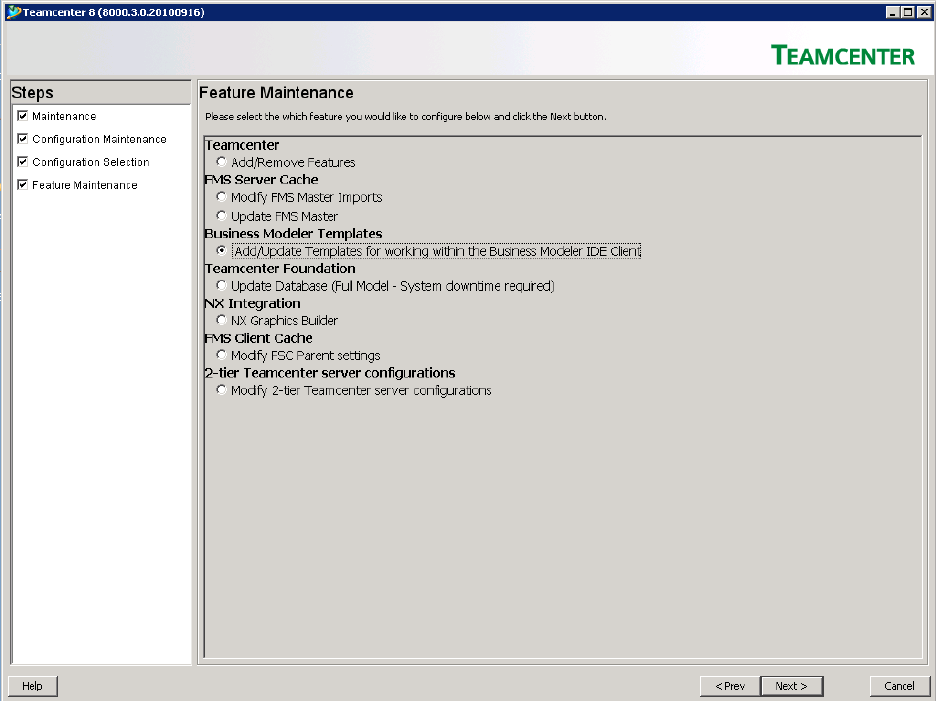The width and height of the screenshot is (936, 701).
Task: Select Add/Update Templates for Business Modeler IDE
Action: tap(221, 251)
